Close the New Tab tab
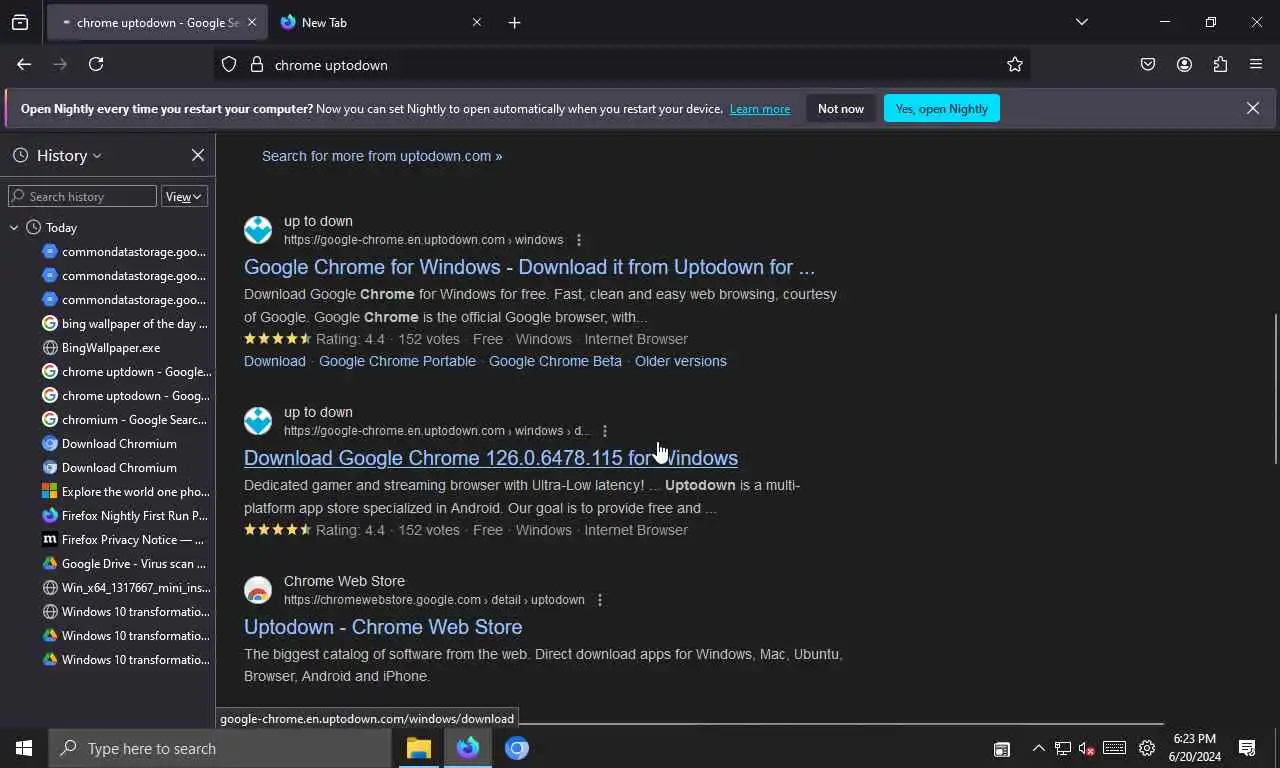The image size is (1280, 768). [476, 22]
